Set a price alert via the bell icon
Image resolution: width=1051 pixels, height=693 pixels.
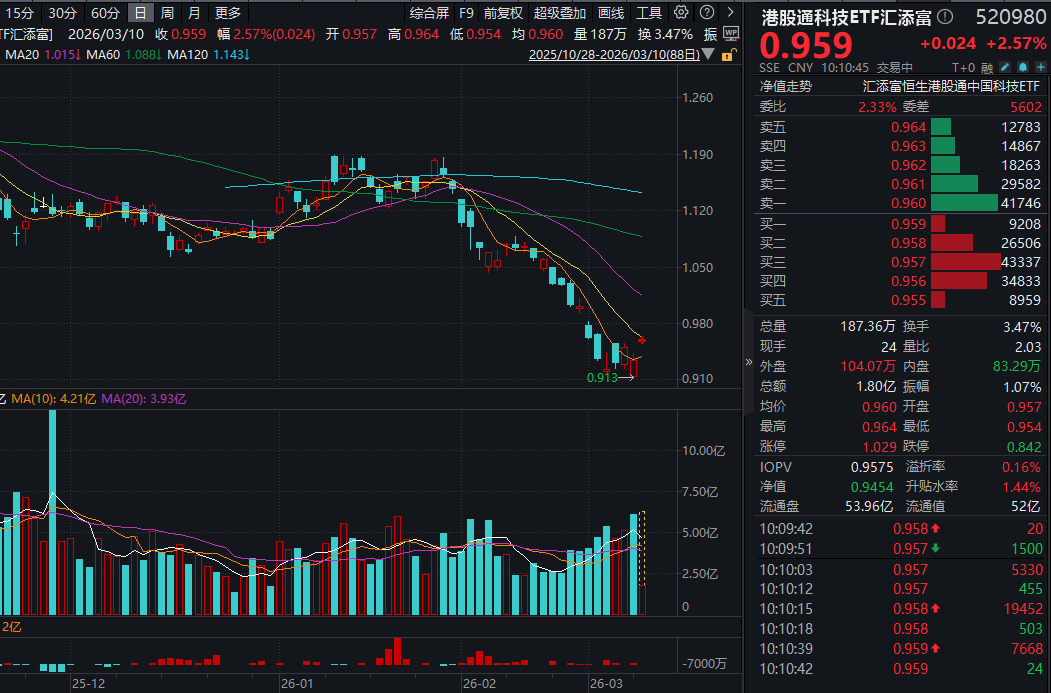tap(1021, 67)
